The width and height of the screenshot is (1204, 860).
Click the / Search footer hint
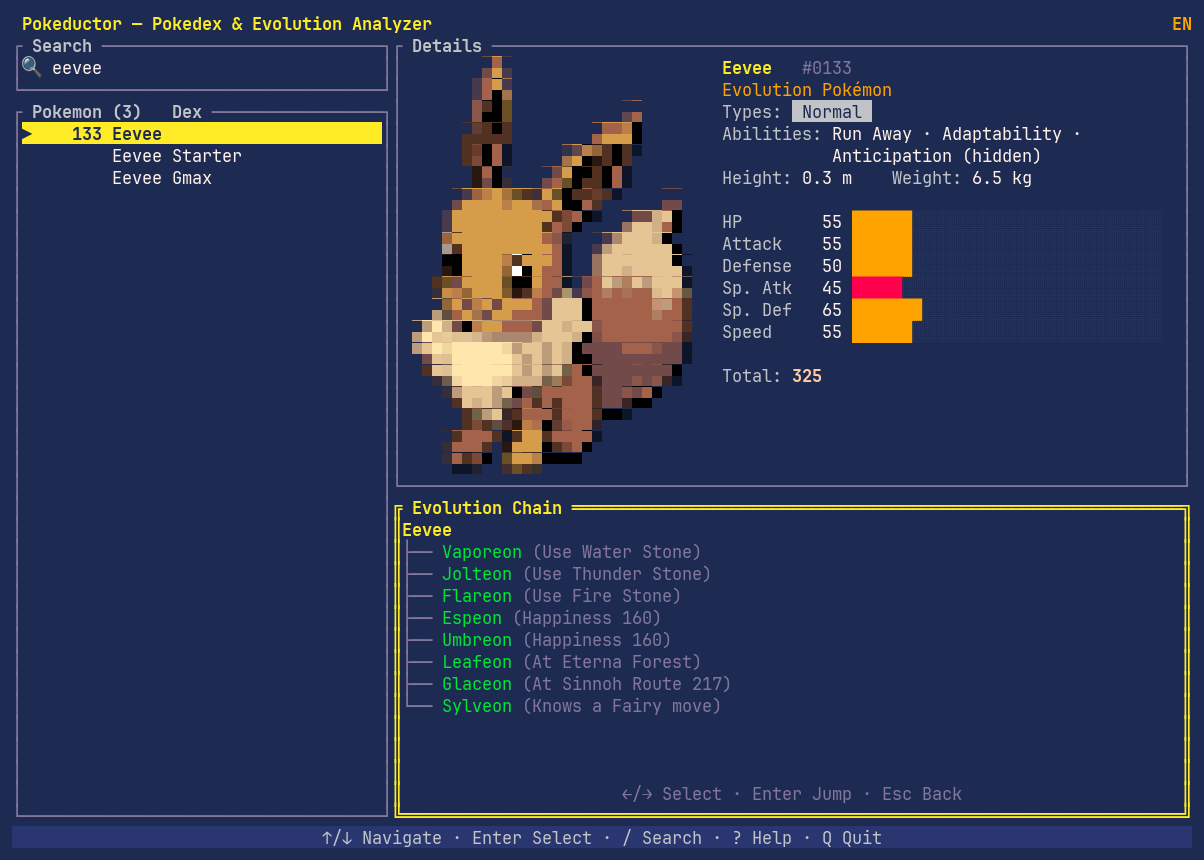click(x=662, y=838)
